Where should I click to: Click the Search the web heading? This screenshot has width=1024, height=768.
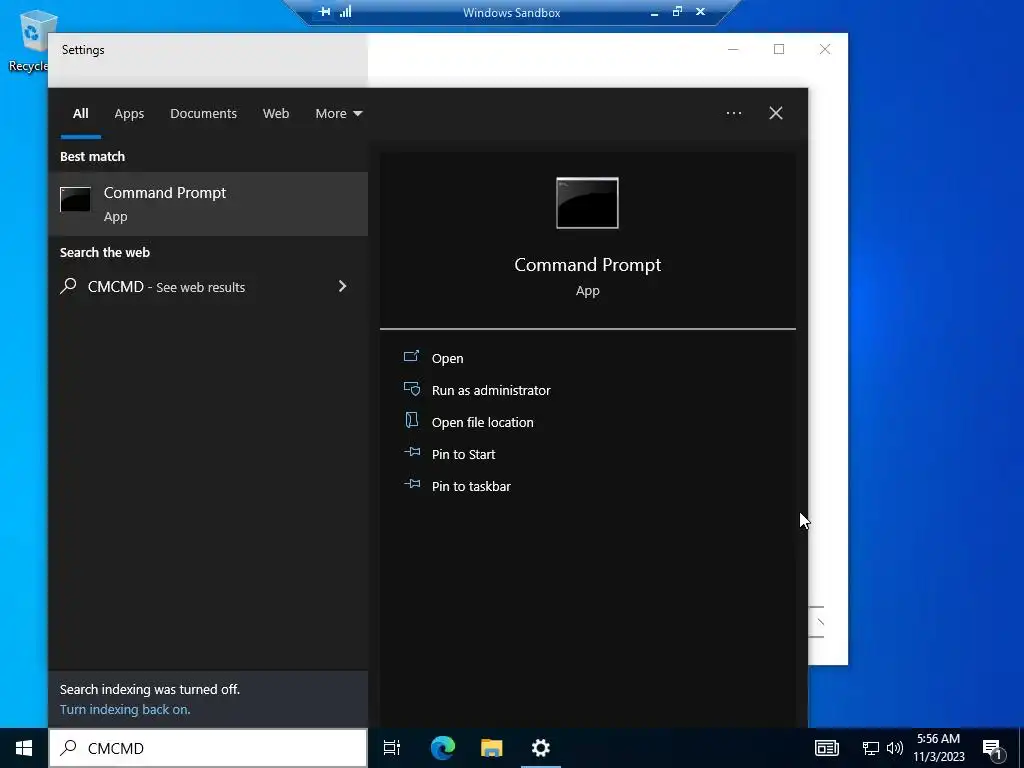[x=104, y=252]
